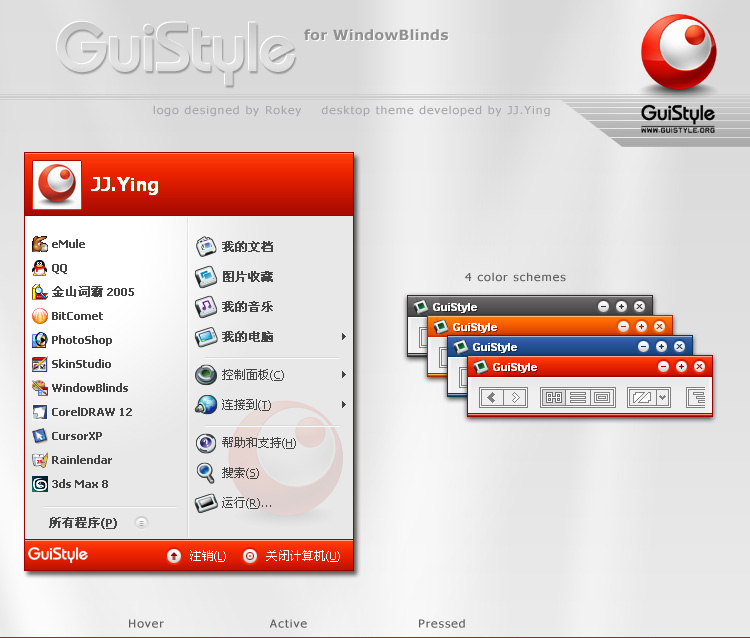This screenshot has height=638, width=750.
Task: Launch Rainlendar icon
Action: click(40, 460)
